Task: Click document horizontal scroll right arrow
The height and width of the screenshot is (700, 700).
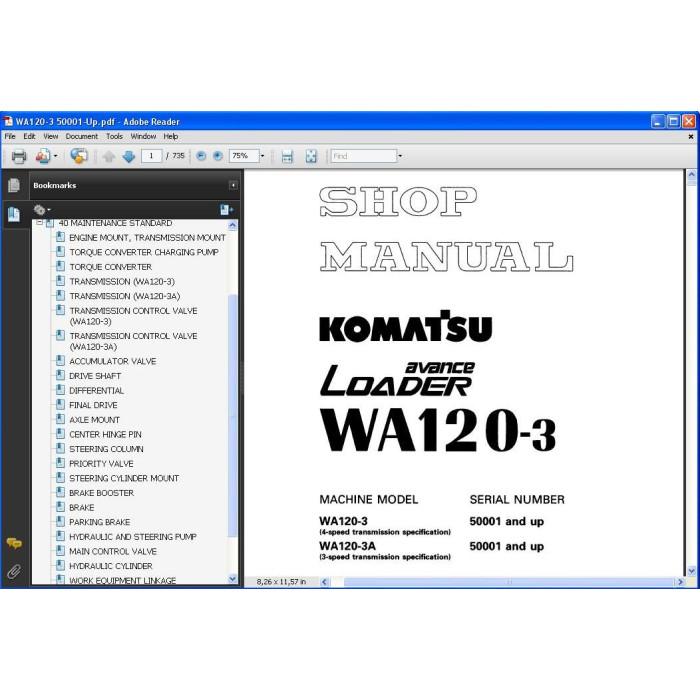Action: (680, 582)
